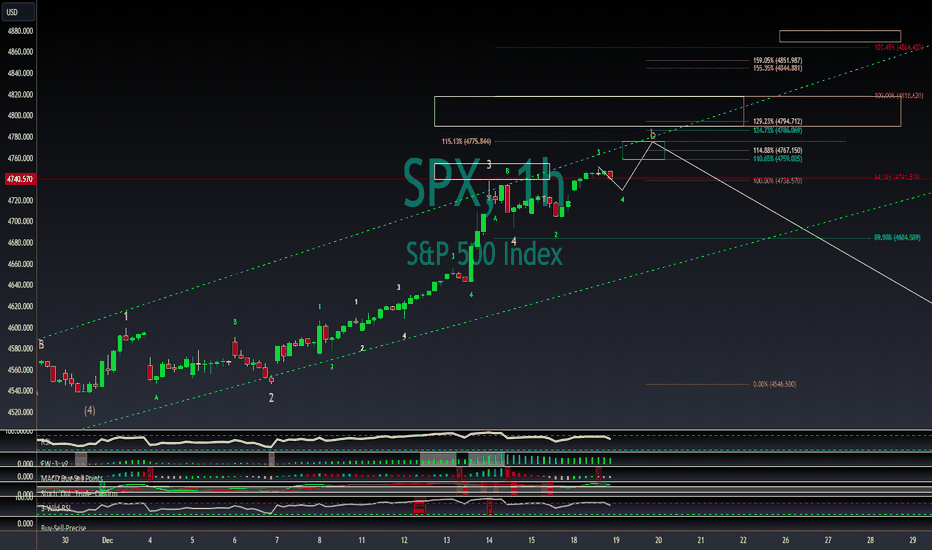Click Fibonacci label 159.05% (4851.987)
This screenshot has height=550, width=932.
[x=777, y=61]
